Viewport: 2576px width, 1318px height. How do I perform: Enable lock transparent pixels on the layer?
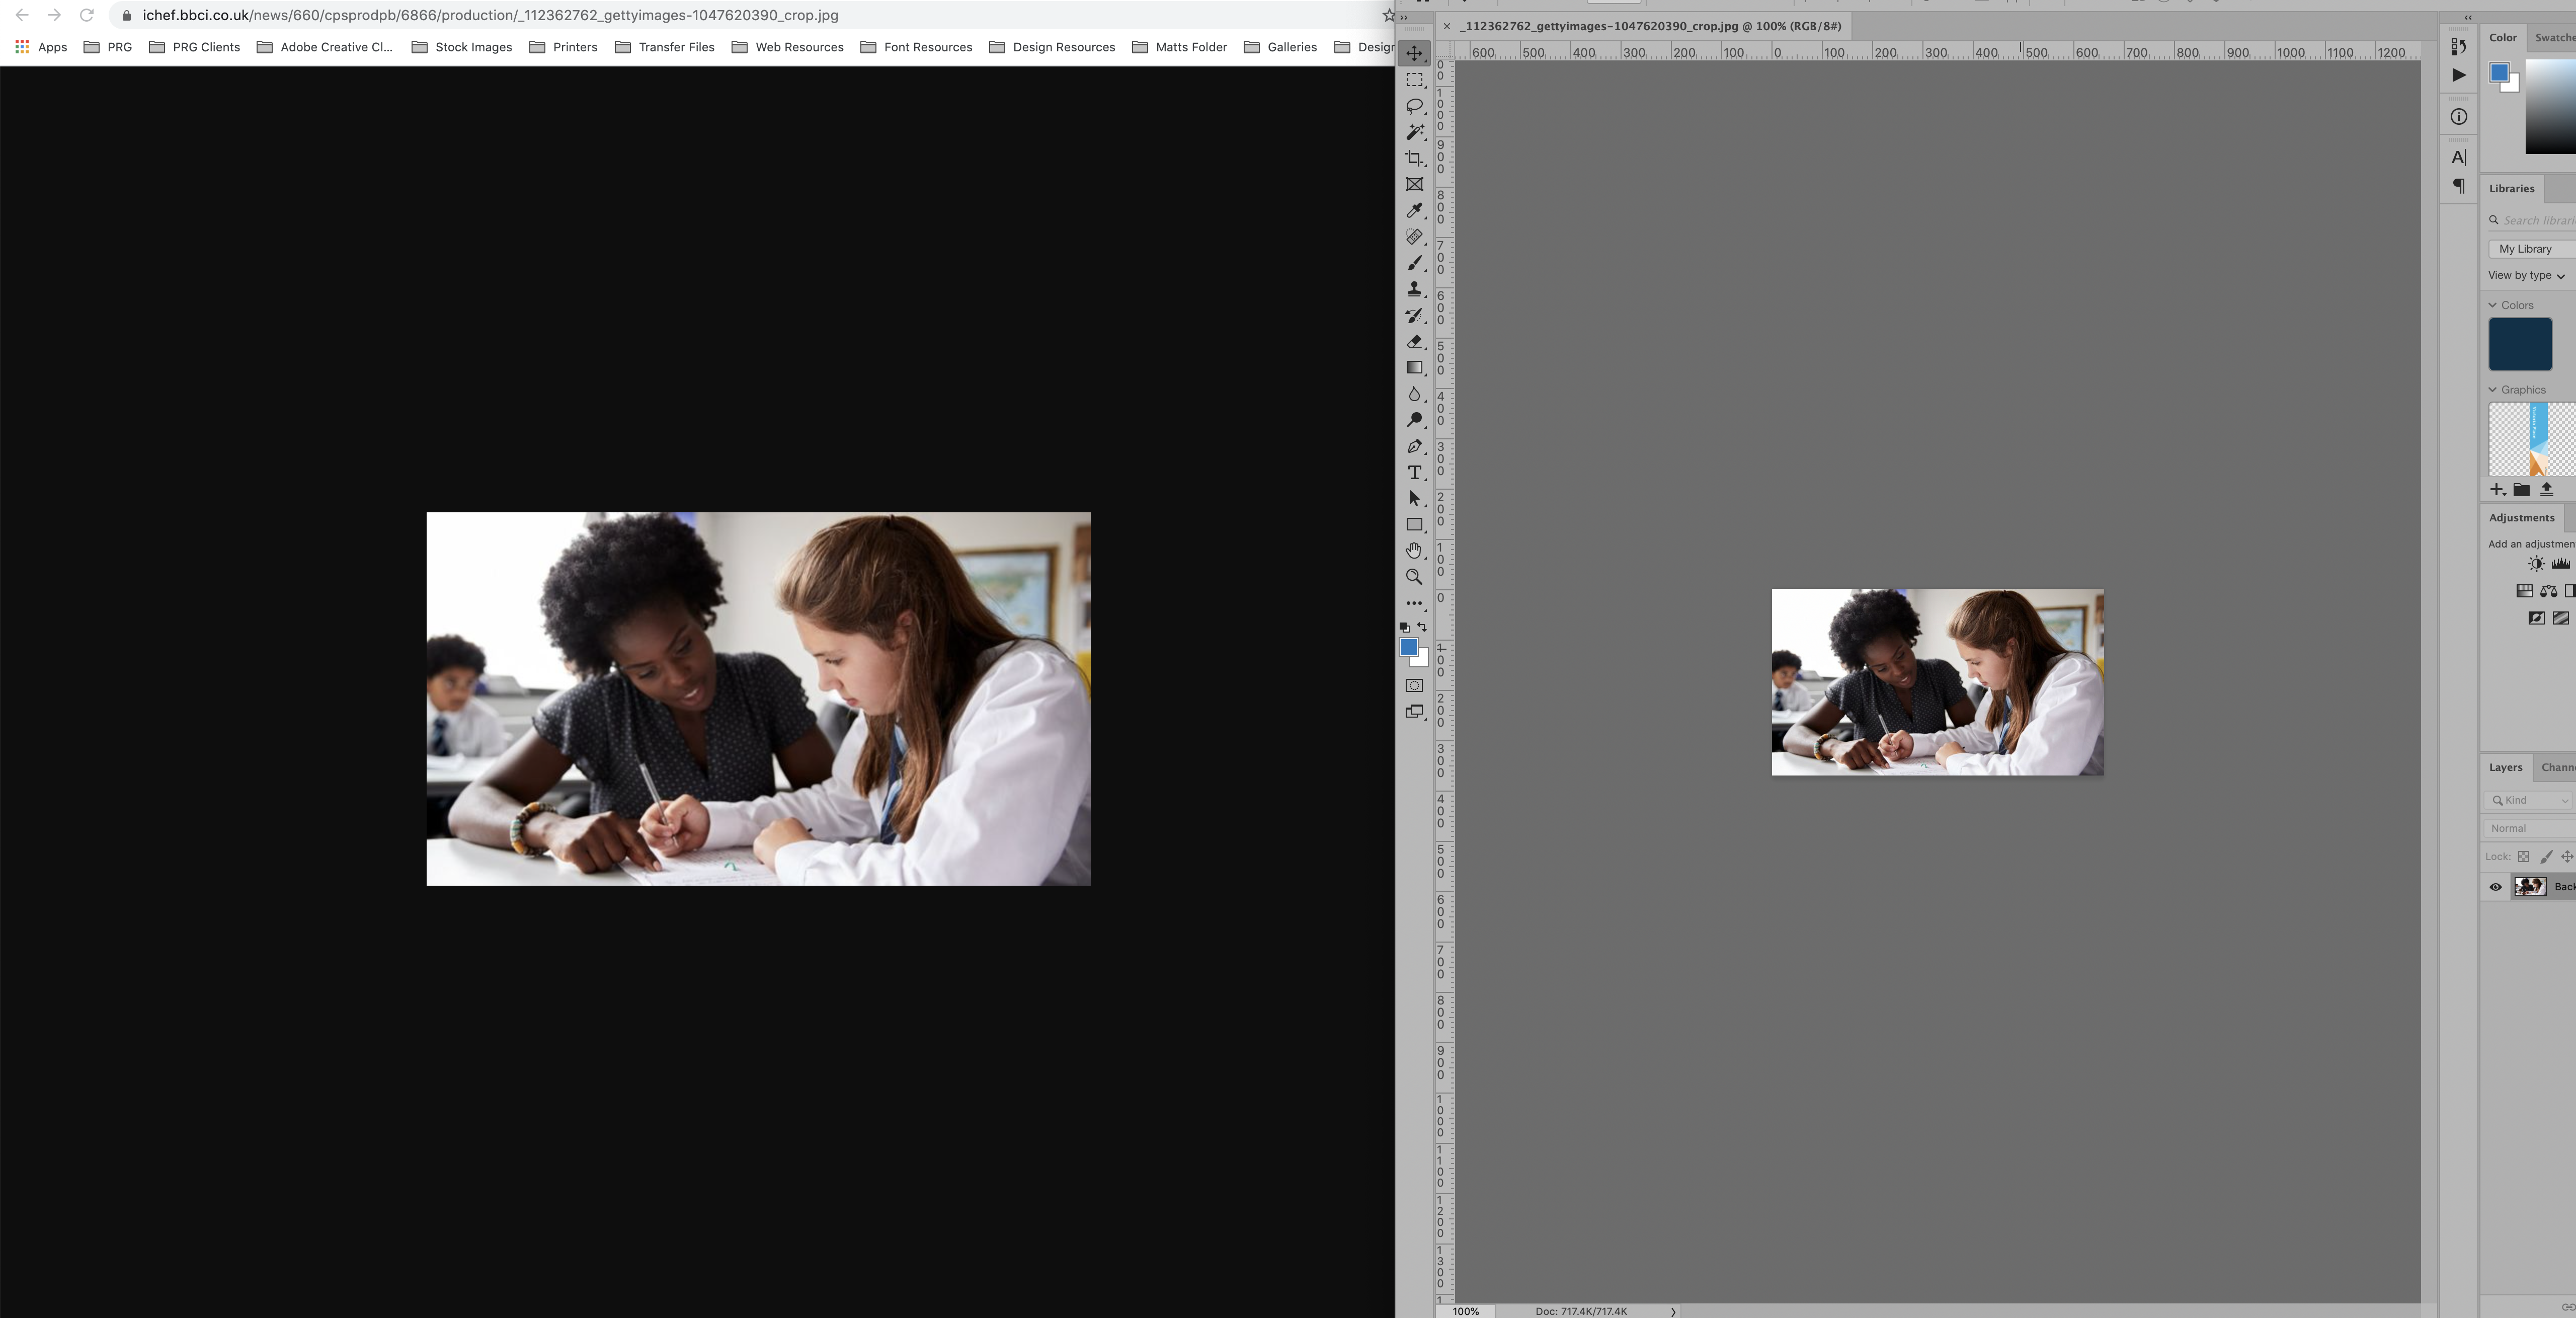click(2524, 856)
